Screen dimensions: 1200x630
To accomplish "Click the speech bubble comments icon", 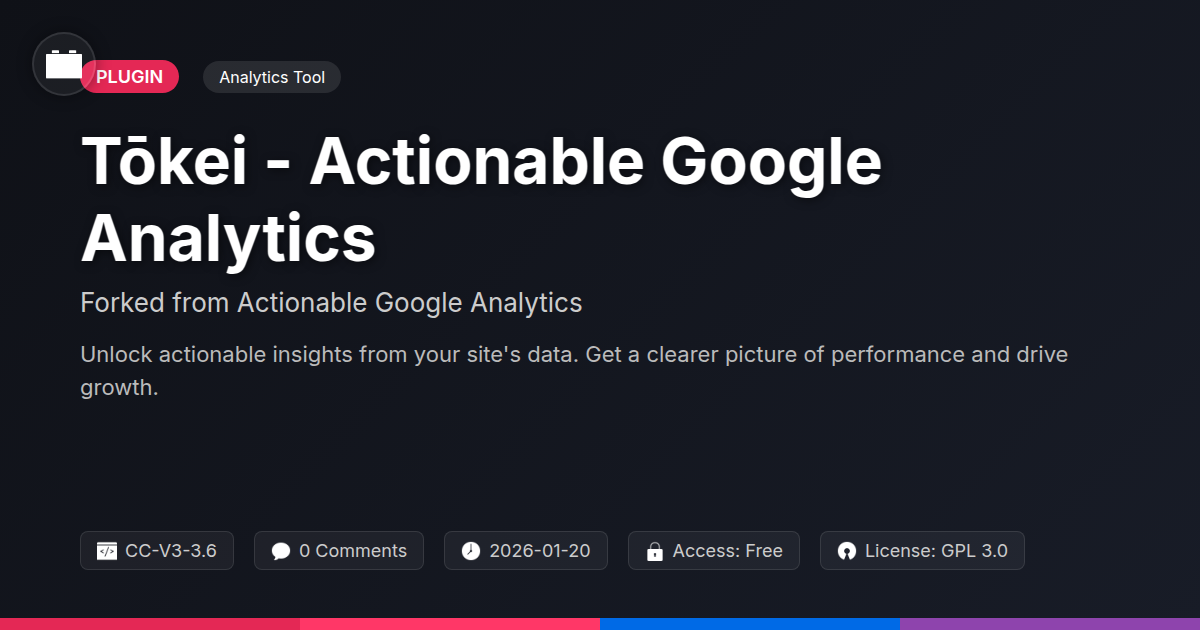I will coord(281,551).
